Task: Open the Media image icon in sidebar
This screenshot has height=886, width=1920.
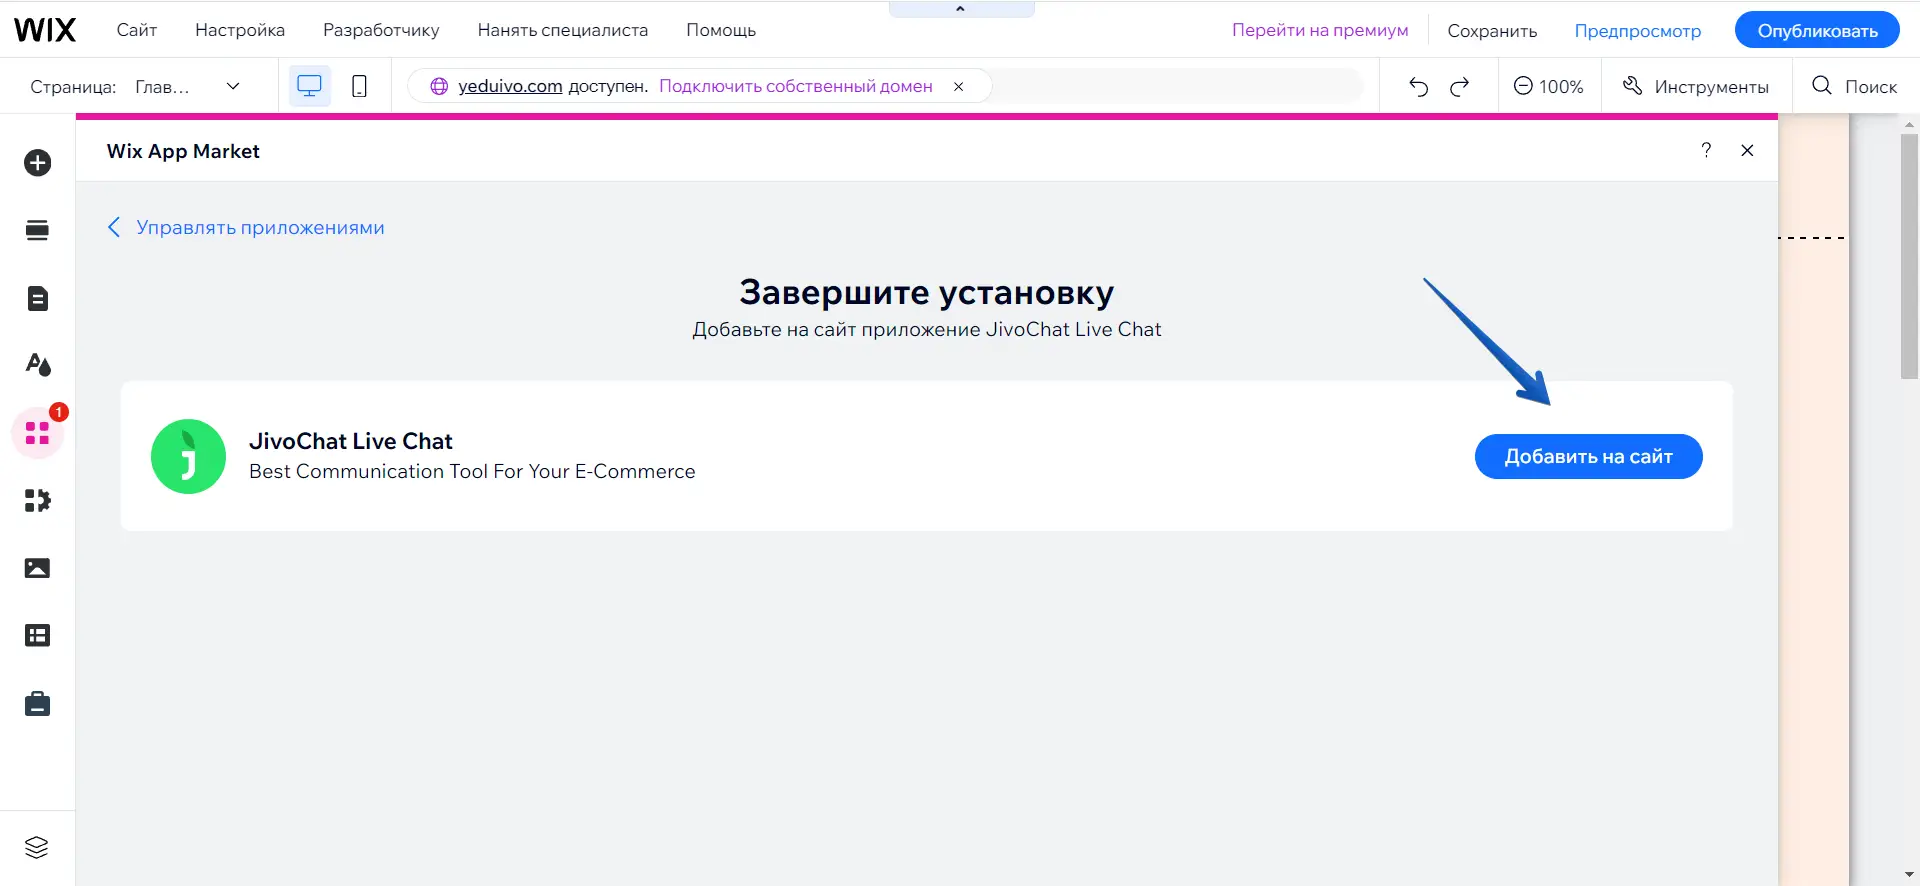Action: 38,568
